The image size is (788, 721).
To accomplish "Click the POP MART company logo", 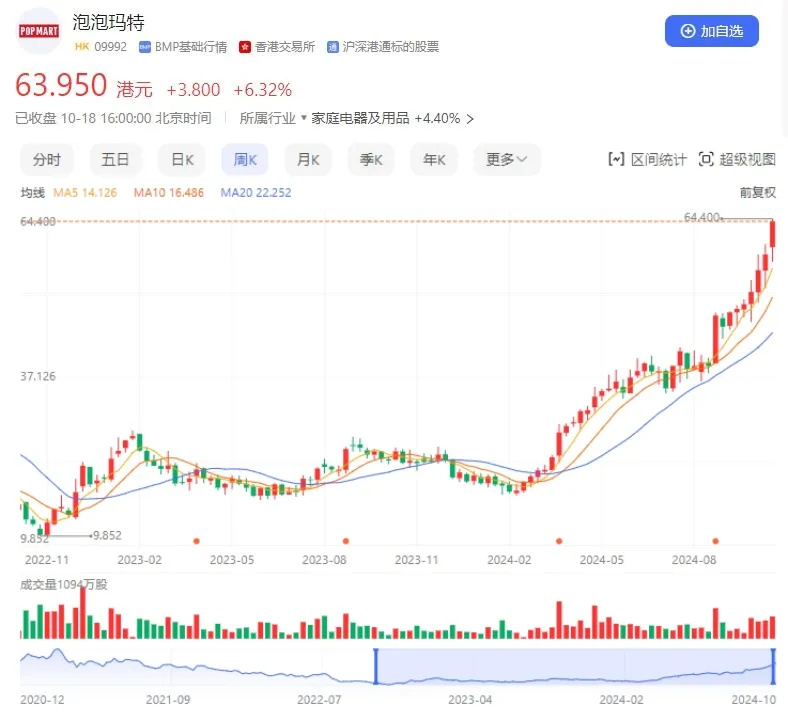I will (39, 31).
